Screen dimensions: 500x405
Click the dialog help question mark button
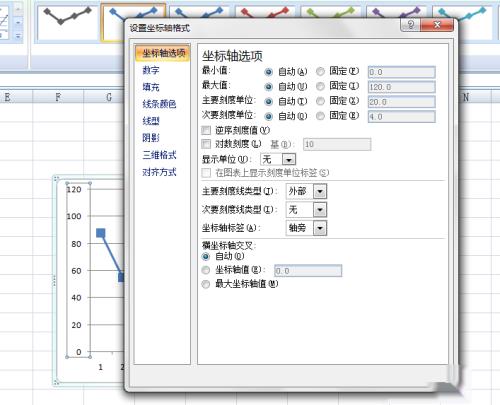click(x=411, y=25)
